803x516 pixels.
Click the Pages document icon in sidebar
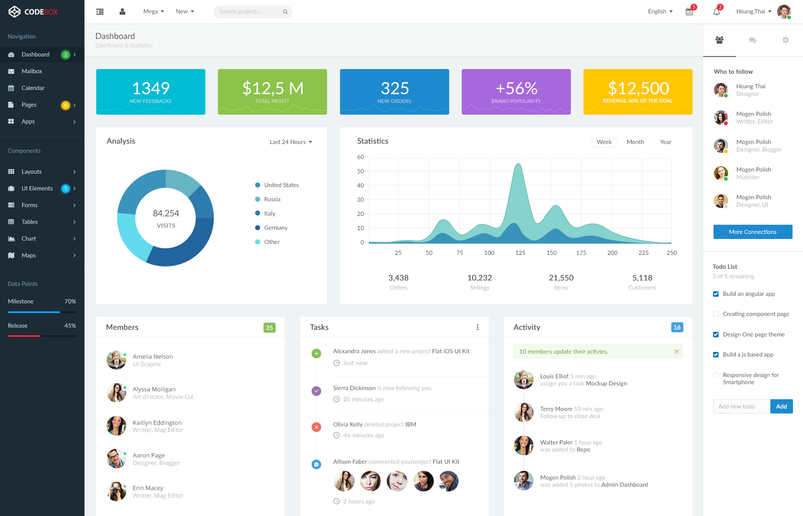11,104
